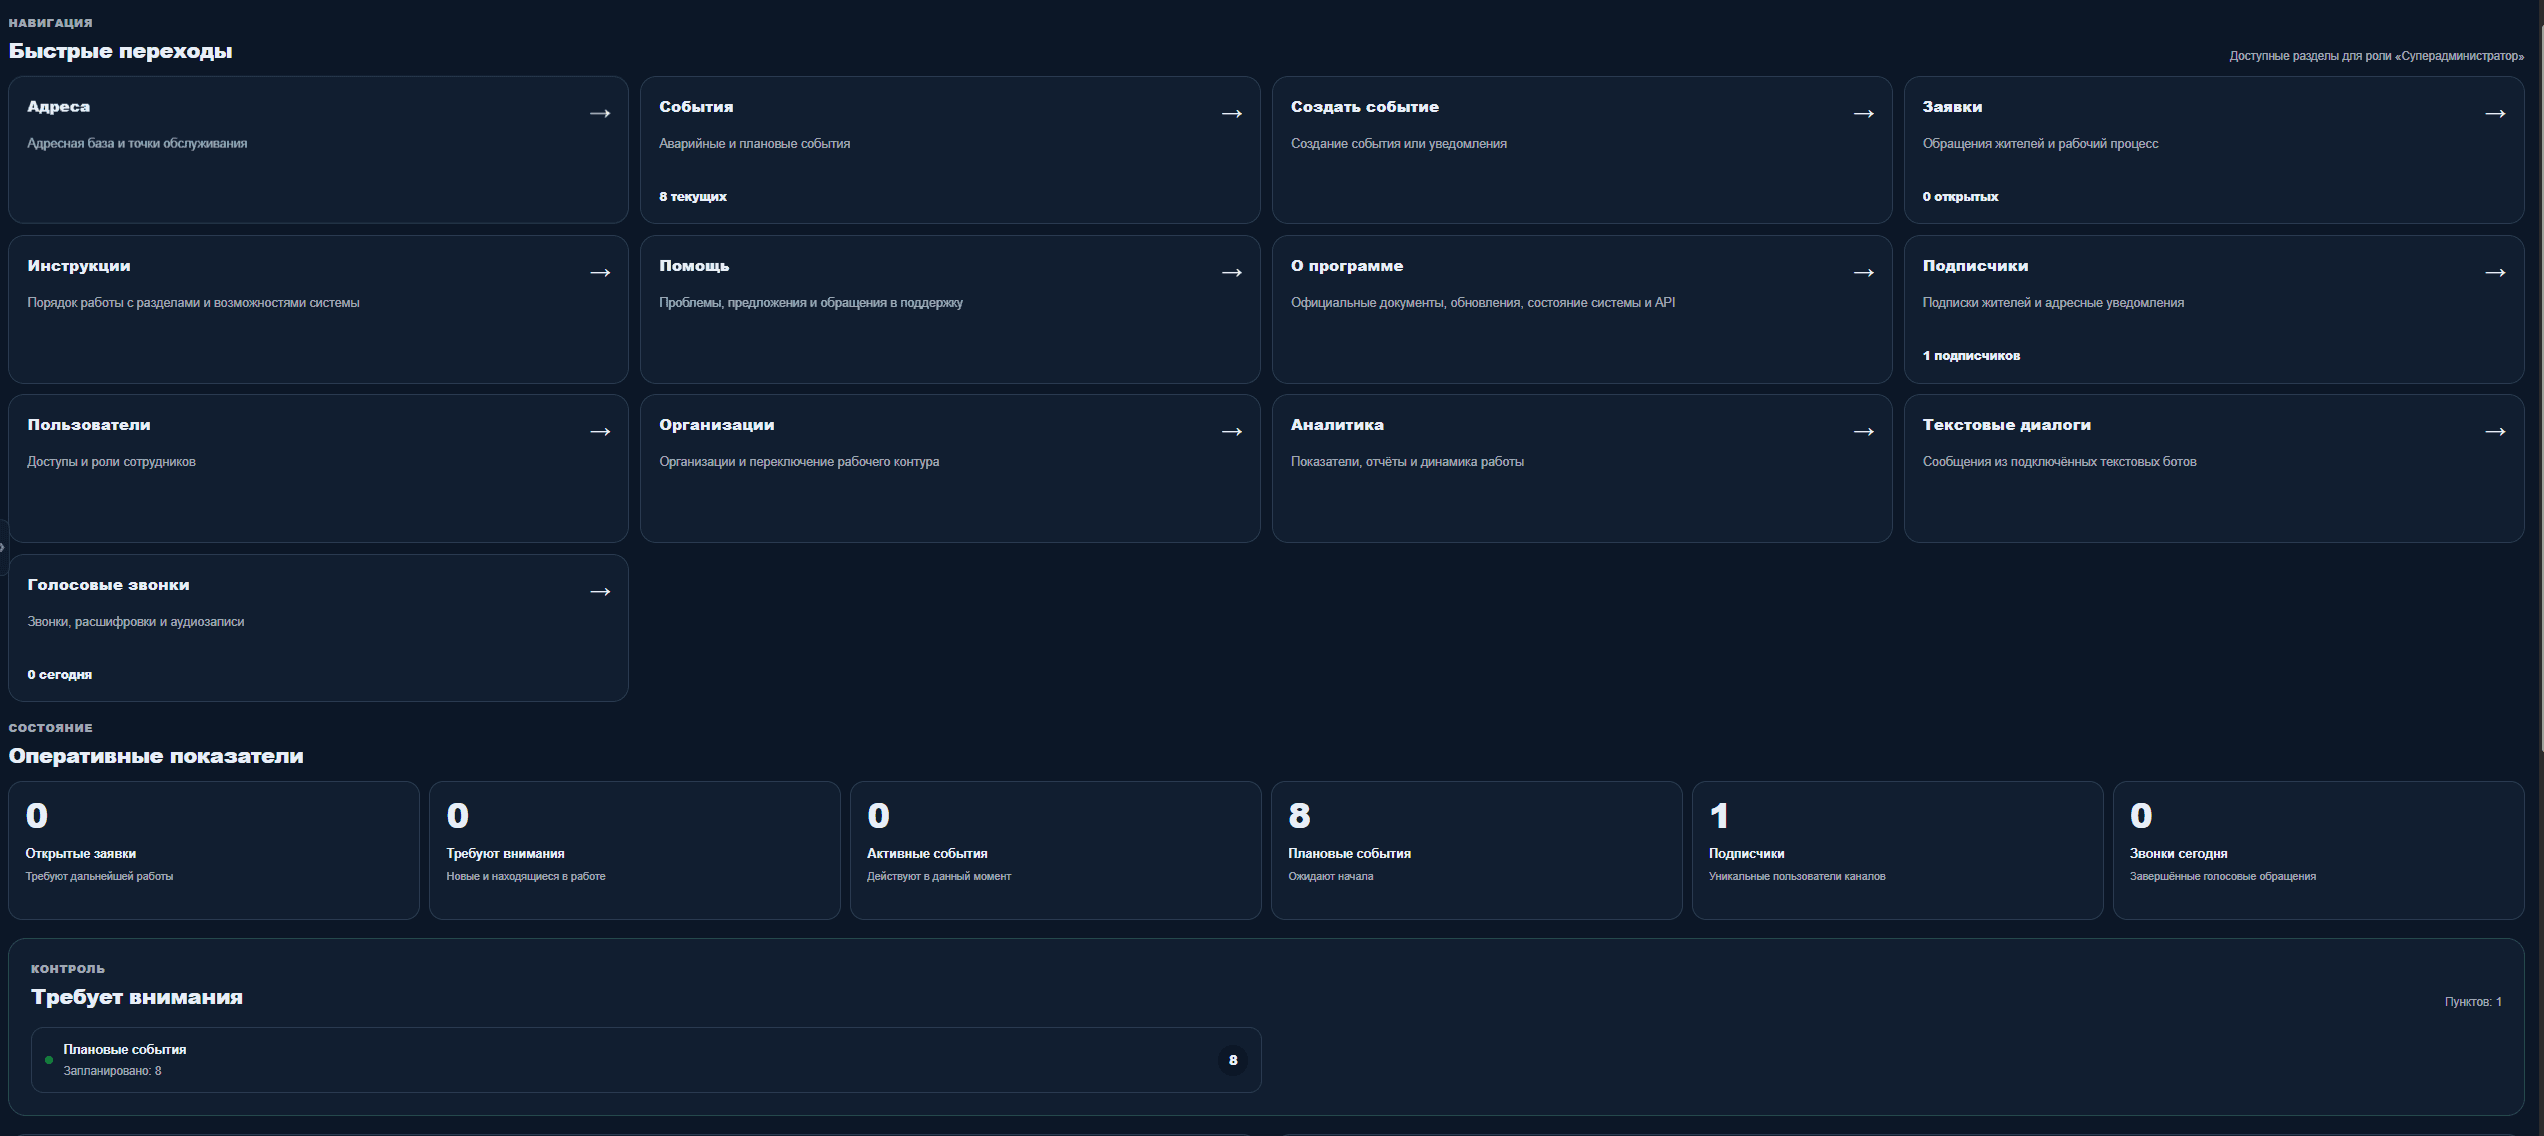Image resolution: width=2544 pixels, height=1136 pixels.
Task: Click arrow icon on Голосовые звонки card
Action: click(x=600, y=592)
